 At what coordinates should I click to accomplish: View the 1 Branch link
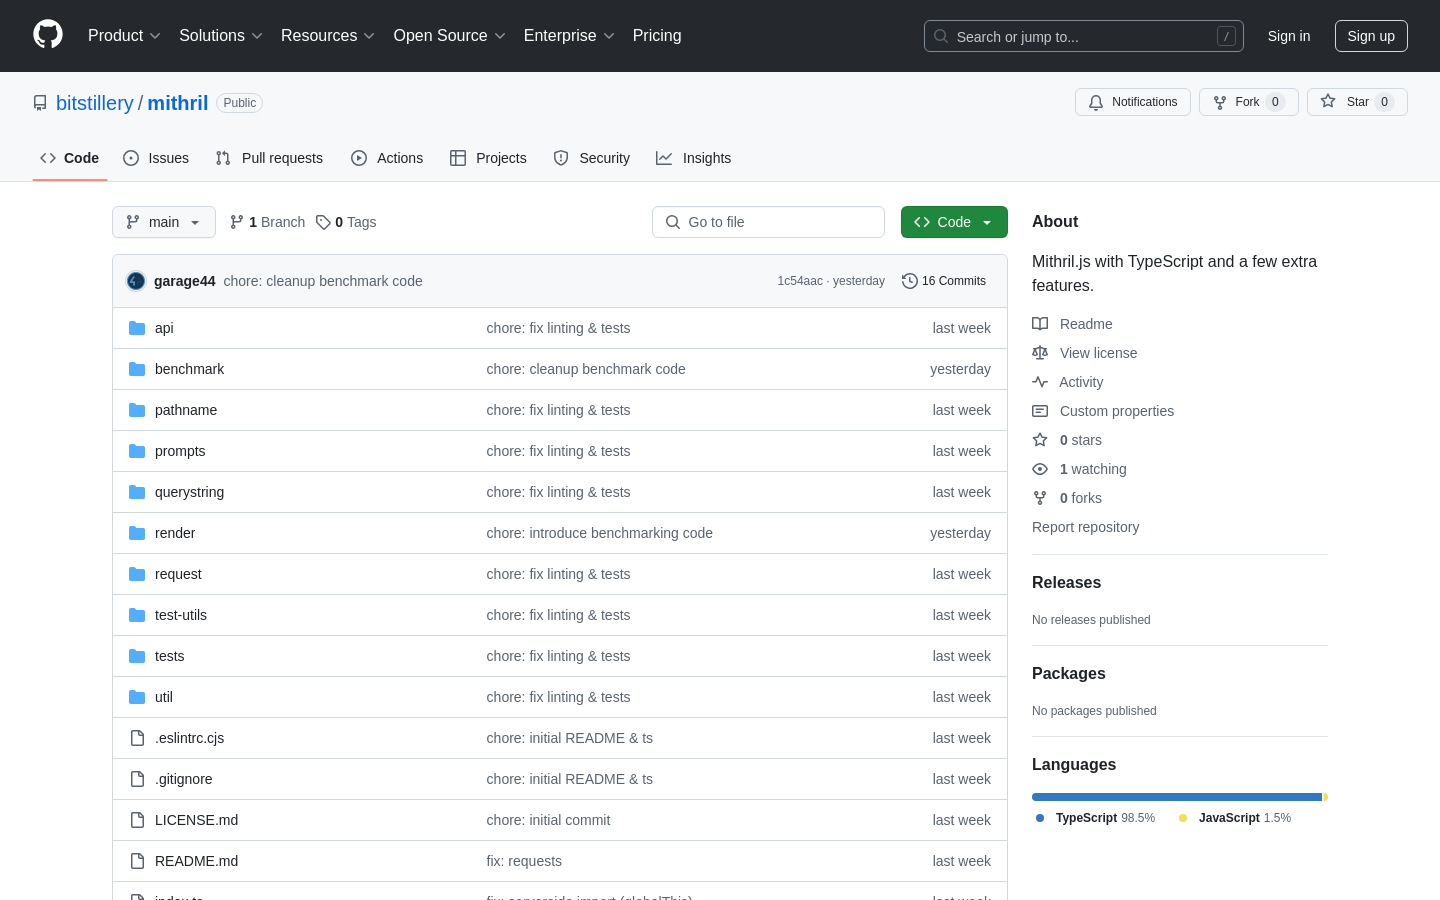tap(267, 222)
